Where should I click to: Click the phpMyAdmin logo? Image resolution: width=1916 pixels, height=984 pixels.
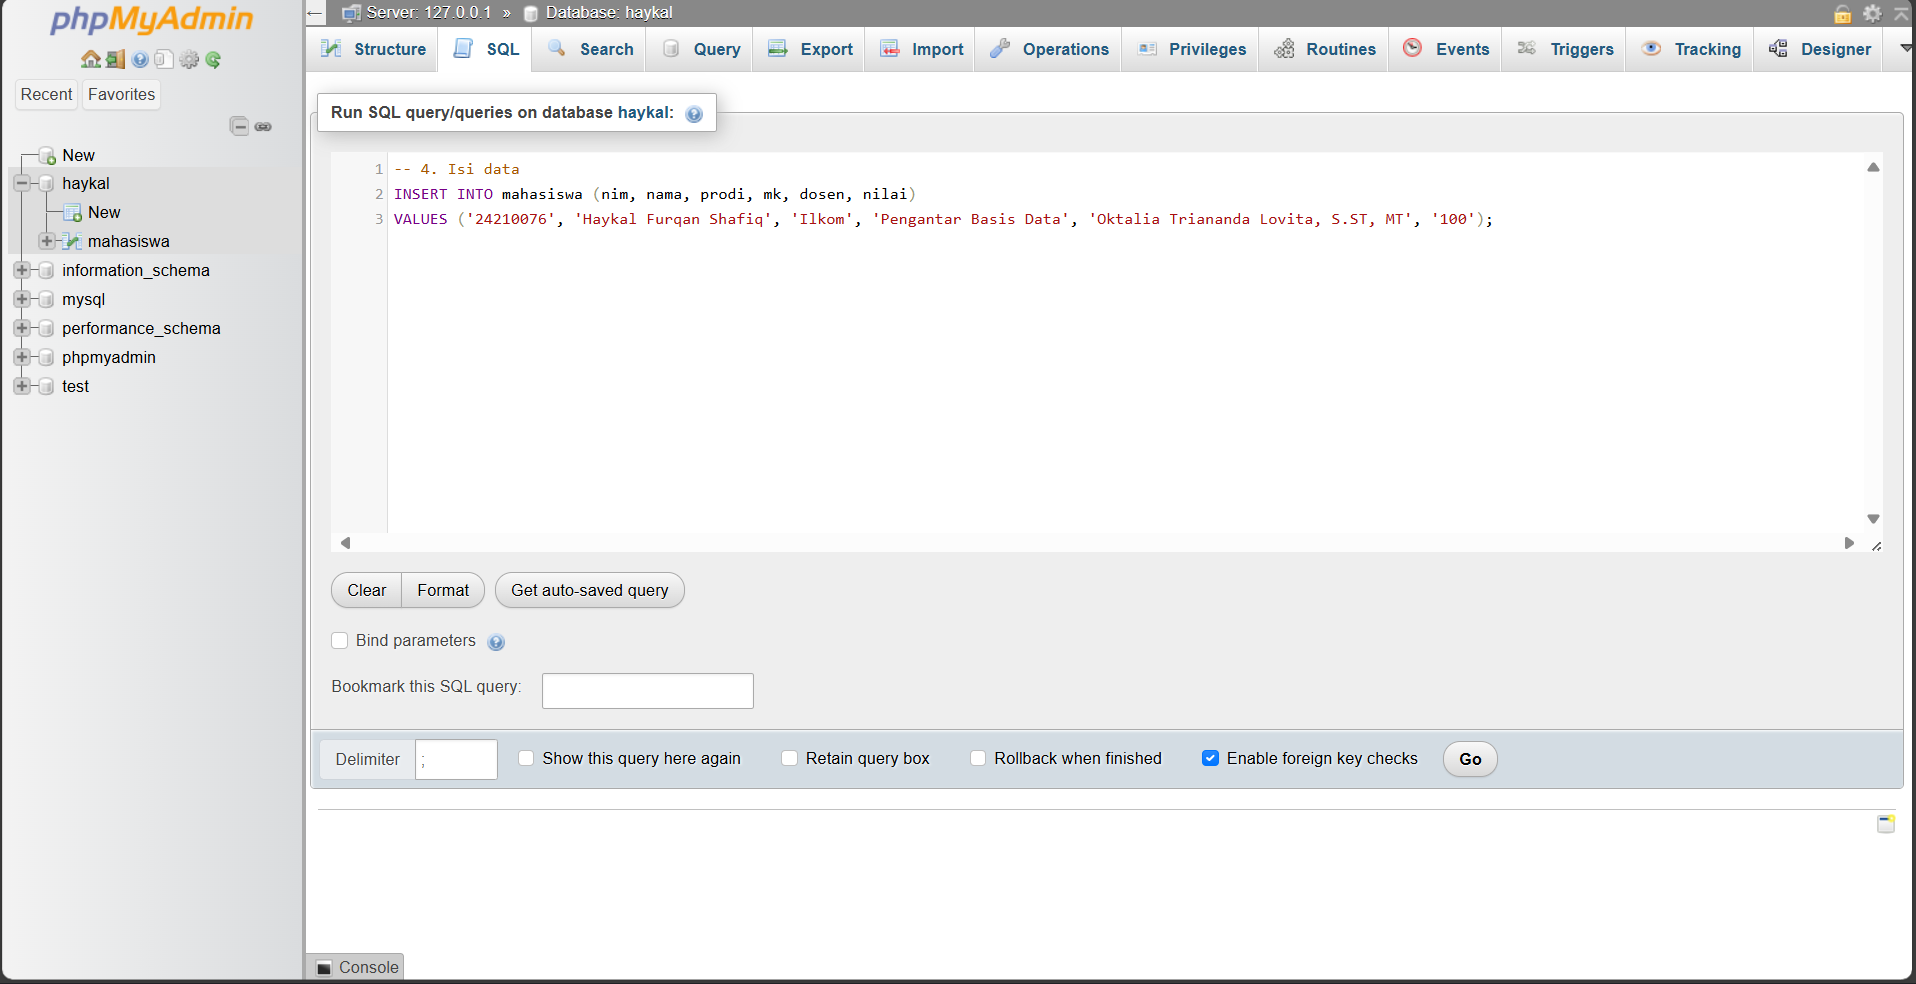pos(152,19)
